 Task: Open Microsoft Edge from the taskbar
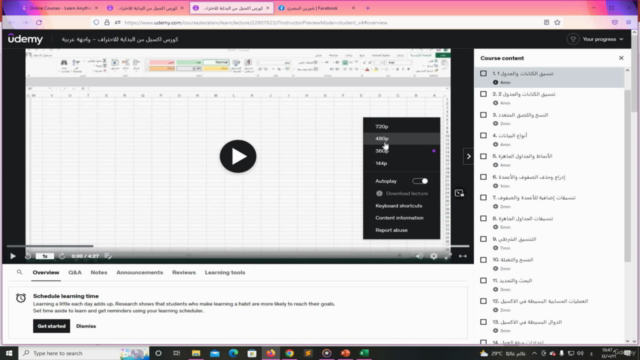[233, 353]
